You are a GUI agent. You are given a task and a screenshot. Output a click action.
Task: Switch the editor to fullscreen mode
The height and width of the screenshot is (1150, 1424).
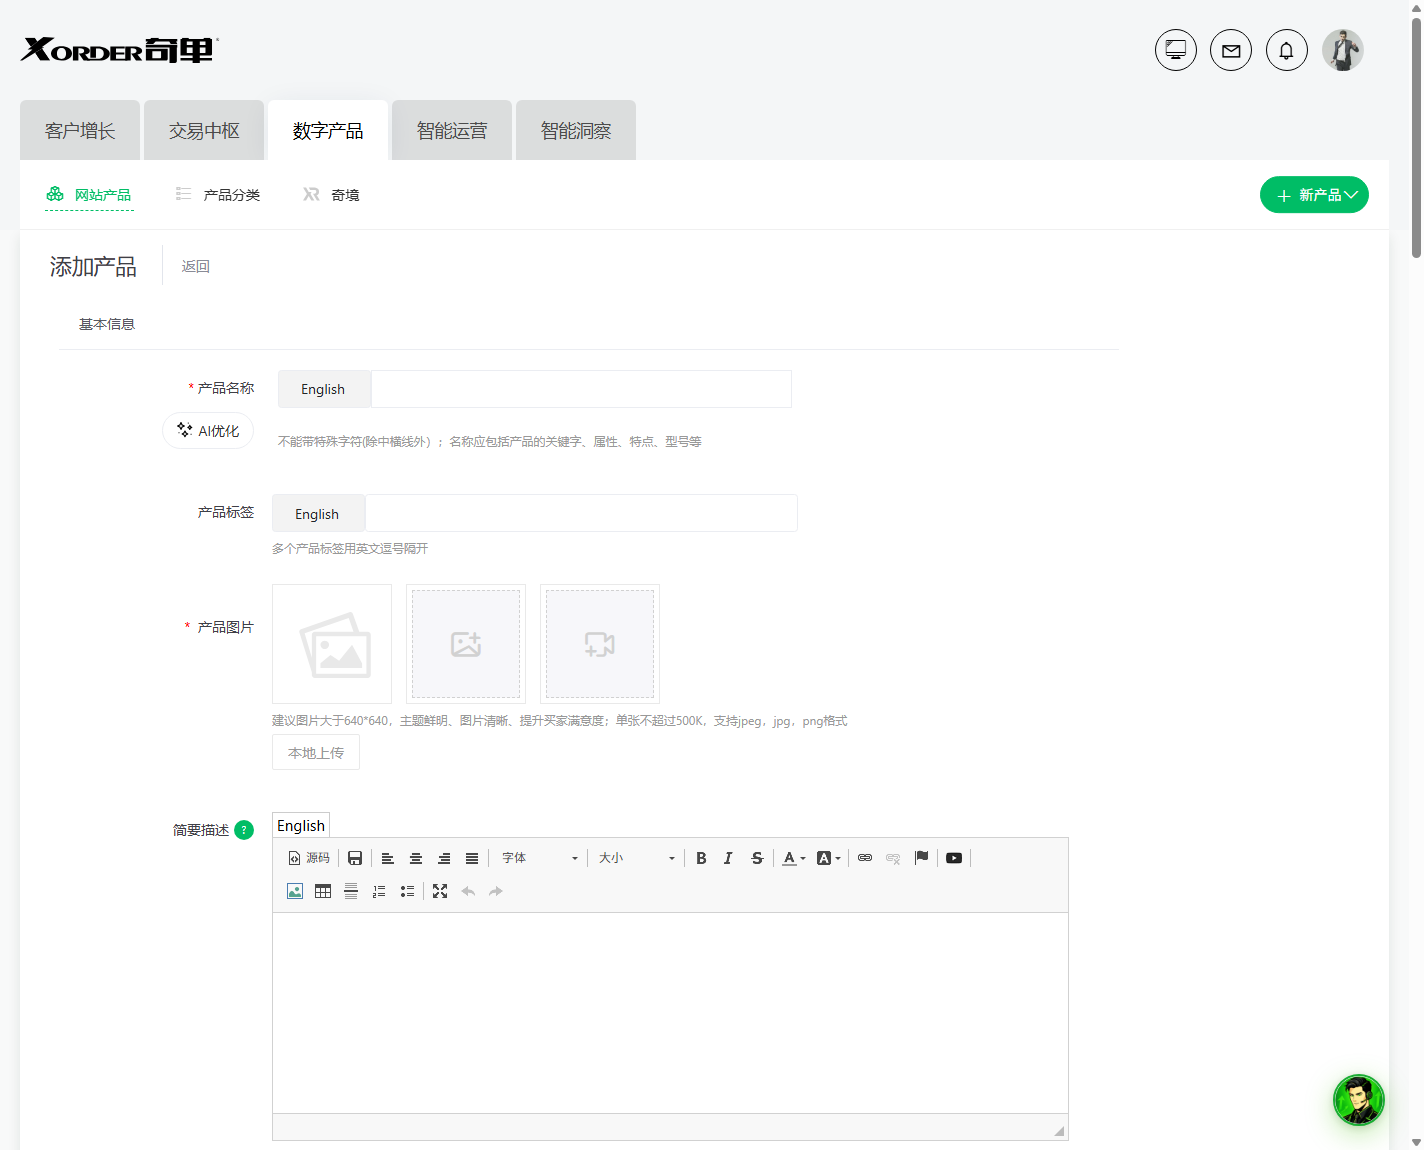(x=440, y=891)
